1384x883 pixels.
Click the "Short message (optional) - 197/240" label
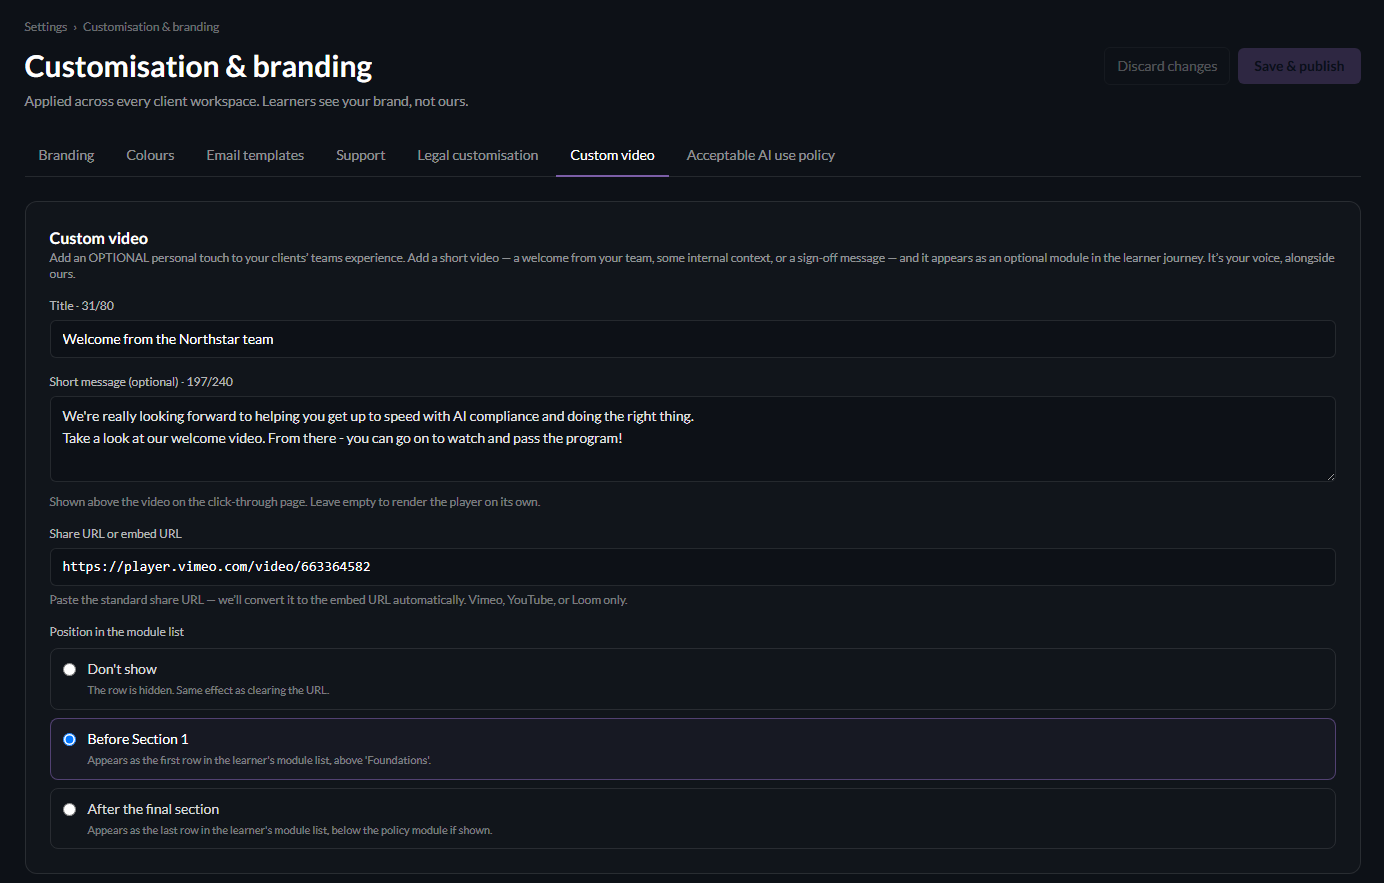coord(141,382)
